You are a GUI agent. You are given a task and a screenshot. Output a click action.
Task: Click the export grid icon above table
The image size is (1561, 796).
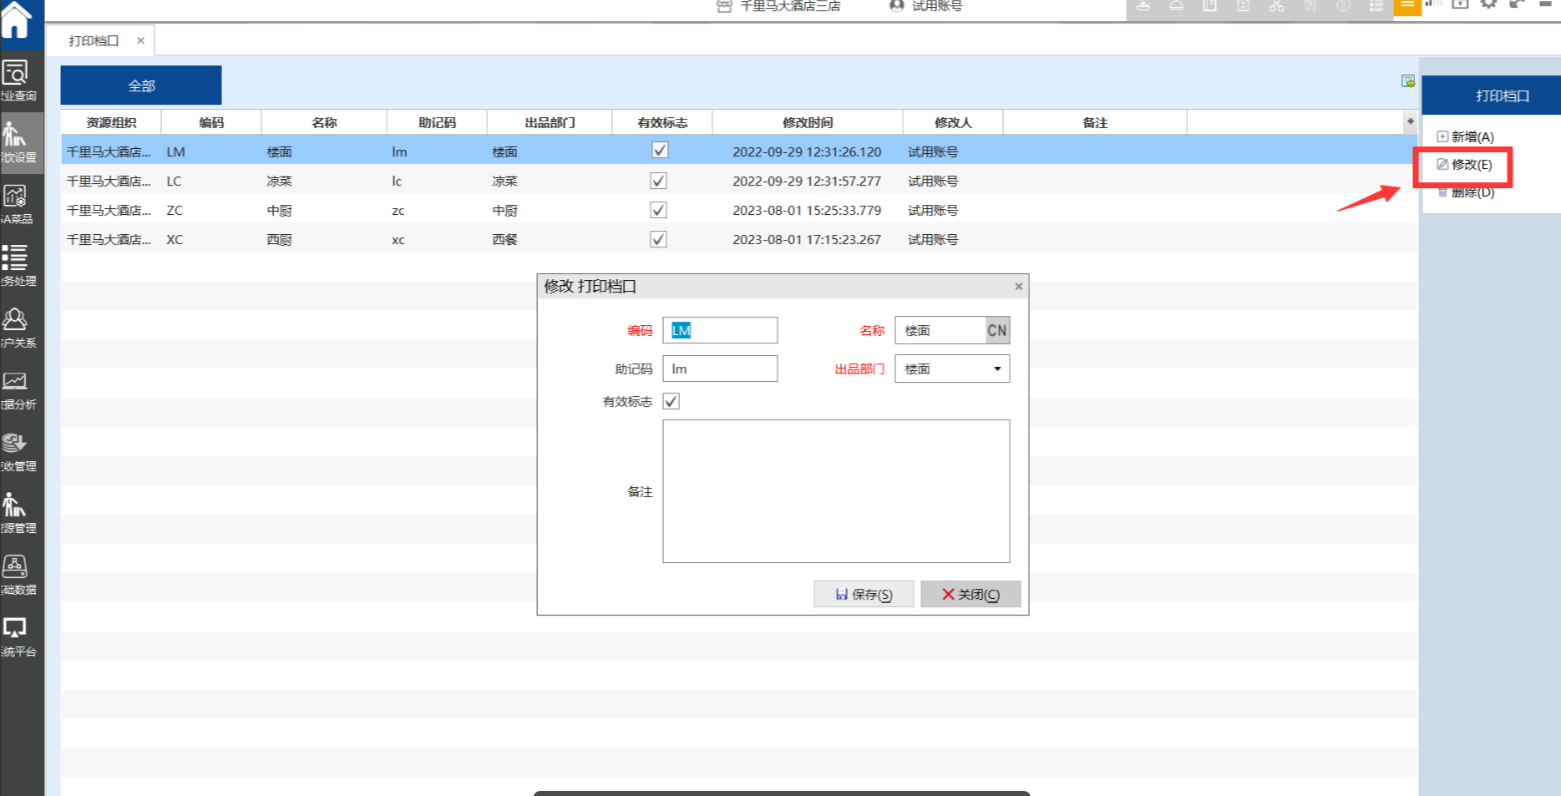[1408, 81]
